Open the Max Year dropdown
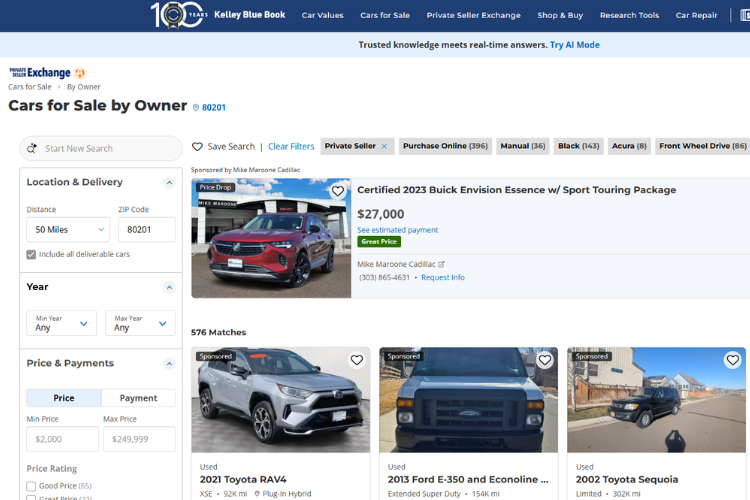Image resolution: width=750 pixels, height=500 pixels. click(141, 323)
